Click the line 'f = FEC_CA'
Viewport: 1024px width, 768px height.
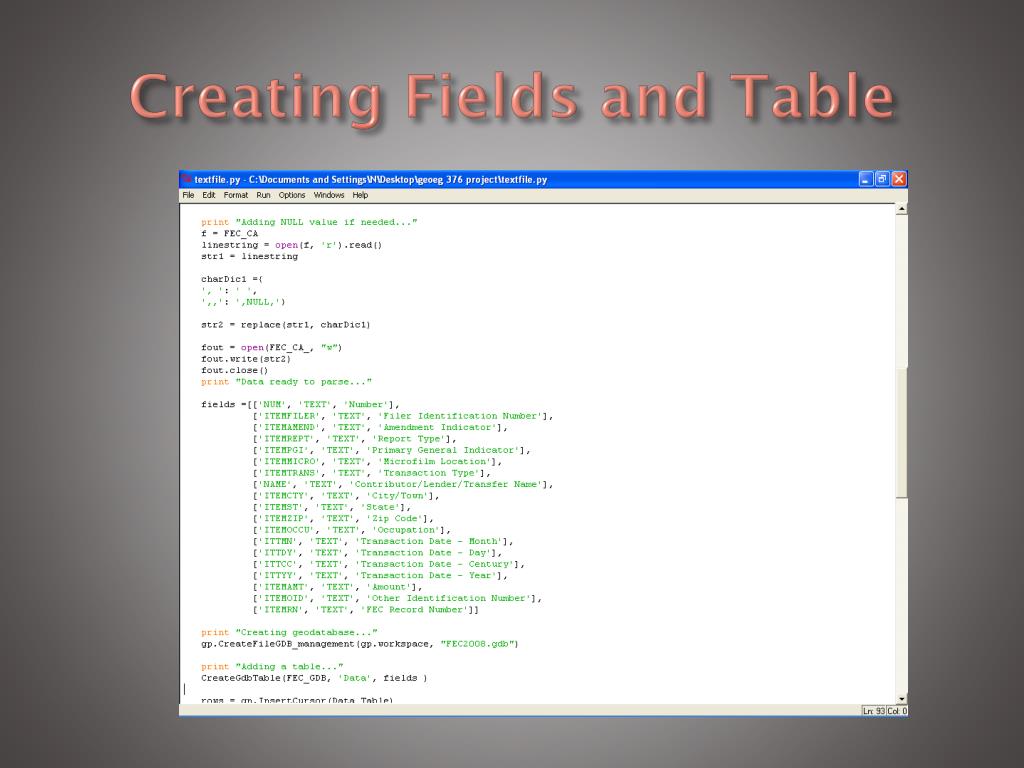tap(229, 234)
